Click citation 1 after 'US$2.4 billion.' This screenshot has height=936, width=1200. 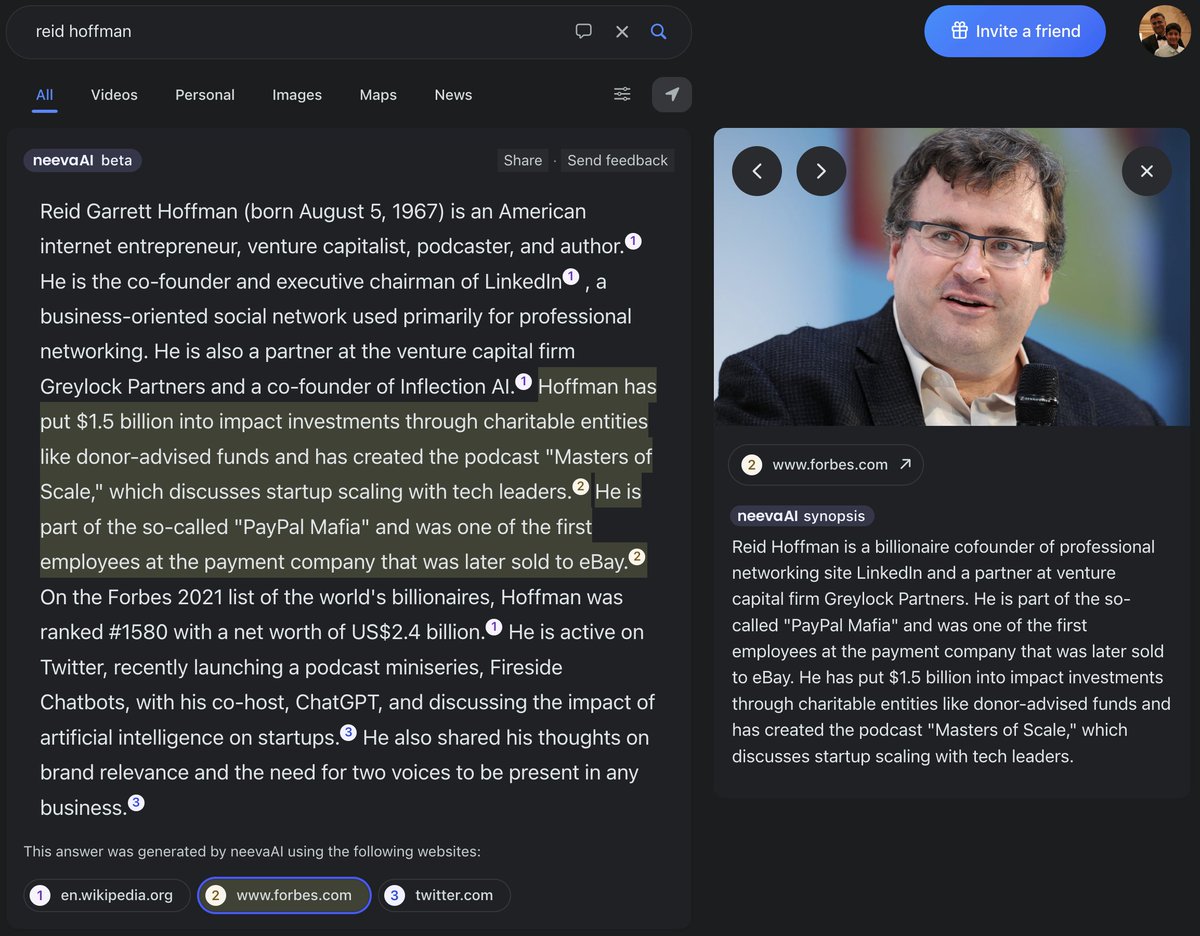point(494,627)
